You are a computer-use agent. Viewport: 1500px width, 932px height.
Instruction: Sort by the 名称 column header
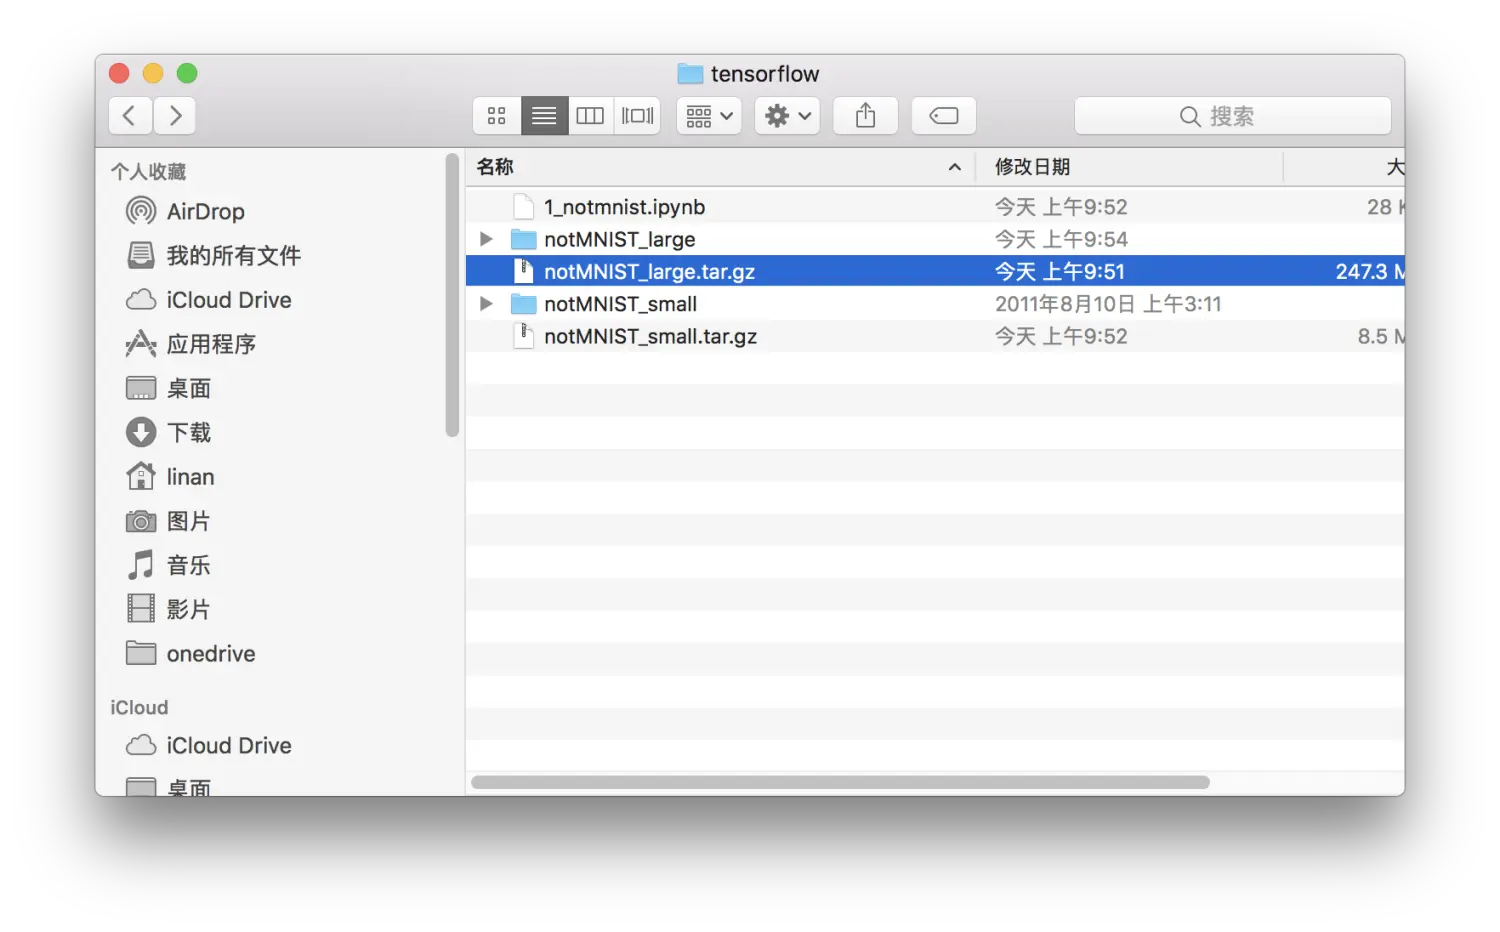pyautogui.click(x=495, y=167)
